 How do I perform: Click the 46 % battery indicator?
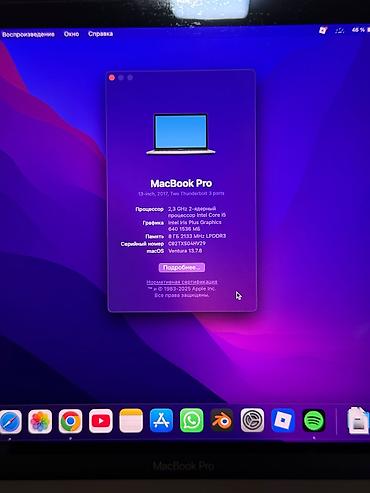click(x=361, y=30)
